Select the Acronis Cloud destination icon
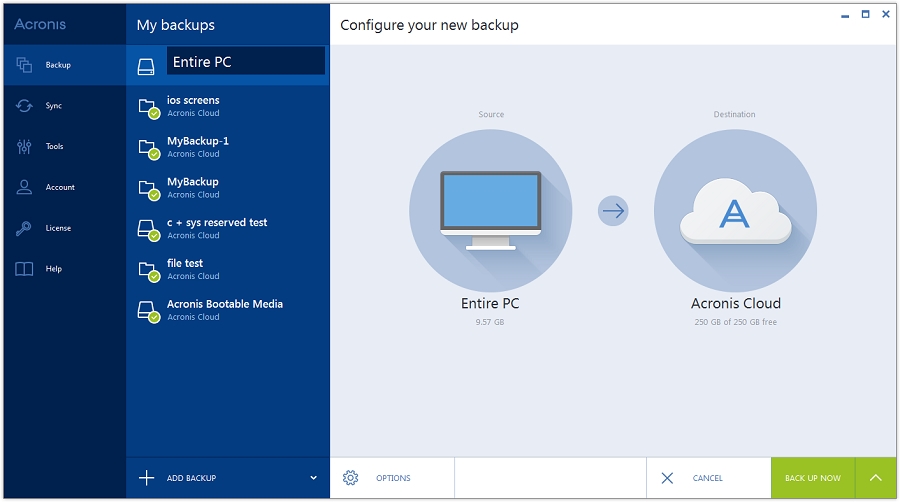The height and width of the screenshot is (502, 900). click(735, 211)
